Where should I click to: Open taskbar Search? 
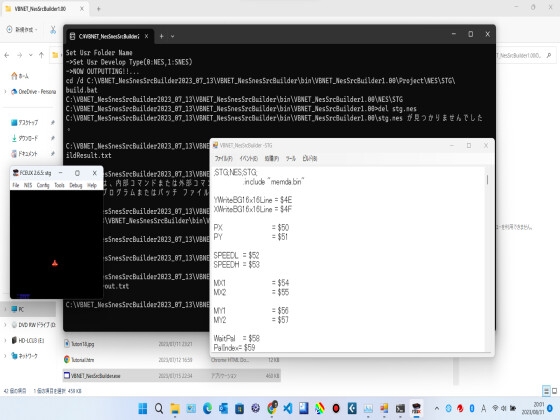(159, 408)
